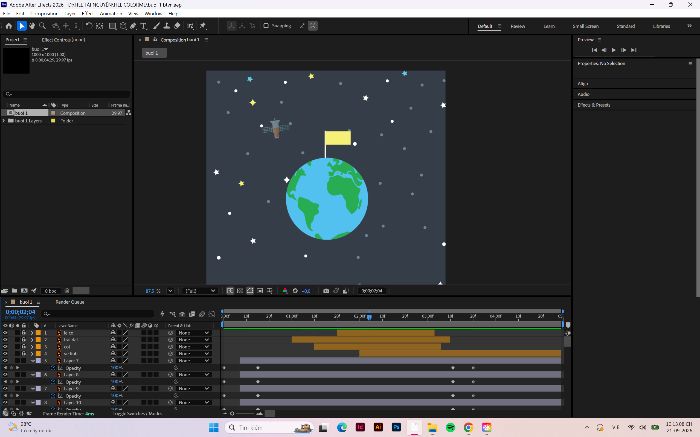
Task: Toggle the Snapping checkbox in toolbar
Action: pyautogui.click(x=266, y=26)
